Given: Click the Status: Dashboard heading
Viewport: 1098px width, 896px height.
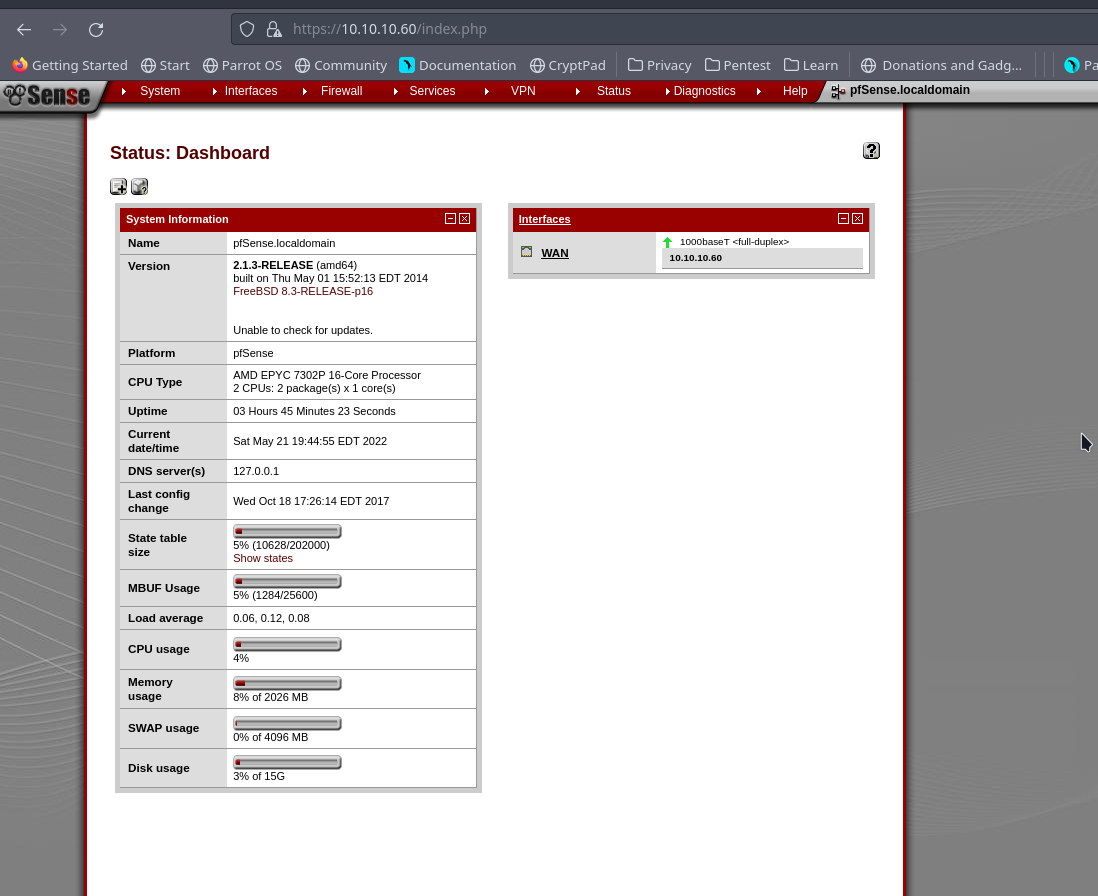Looking at the screenshot, I should pyautogui.click(x=190, y=153).
